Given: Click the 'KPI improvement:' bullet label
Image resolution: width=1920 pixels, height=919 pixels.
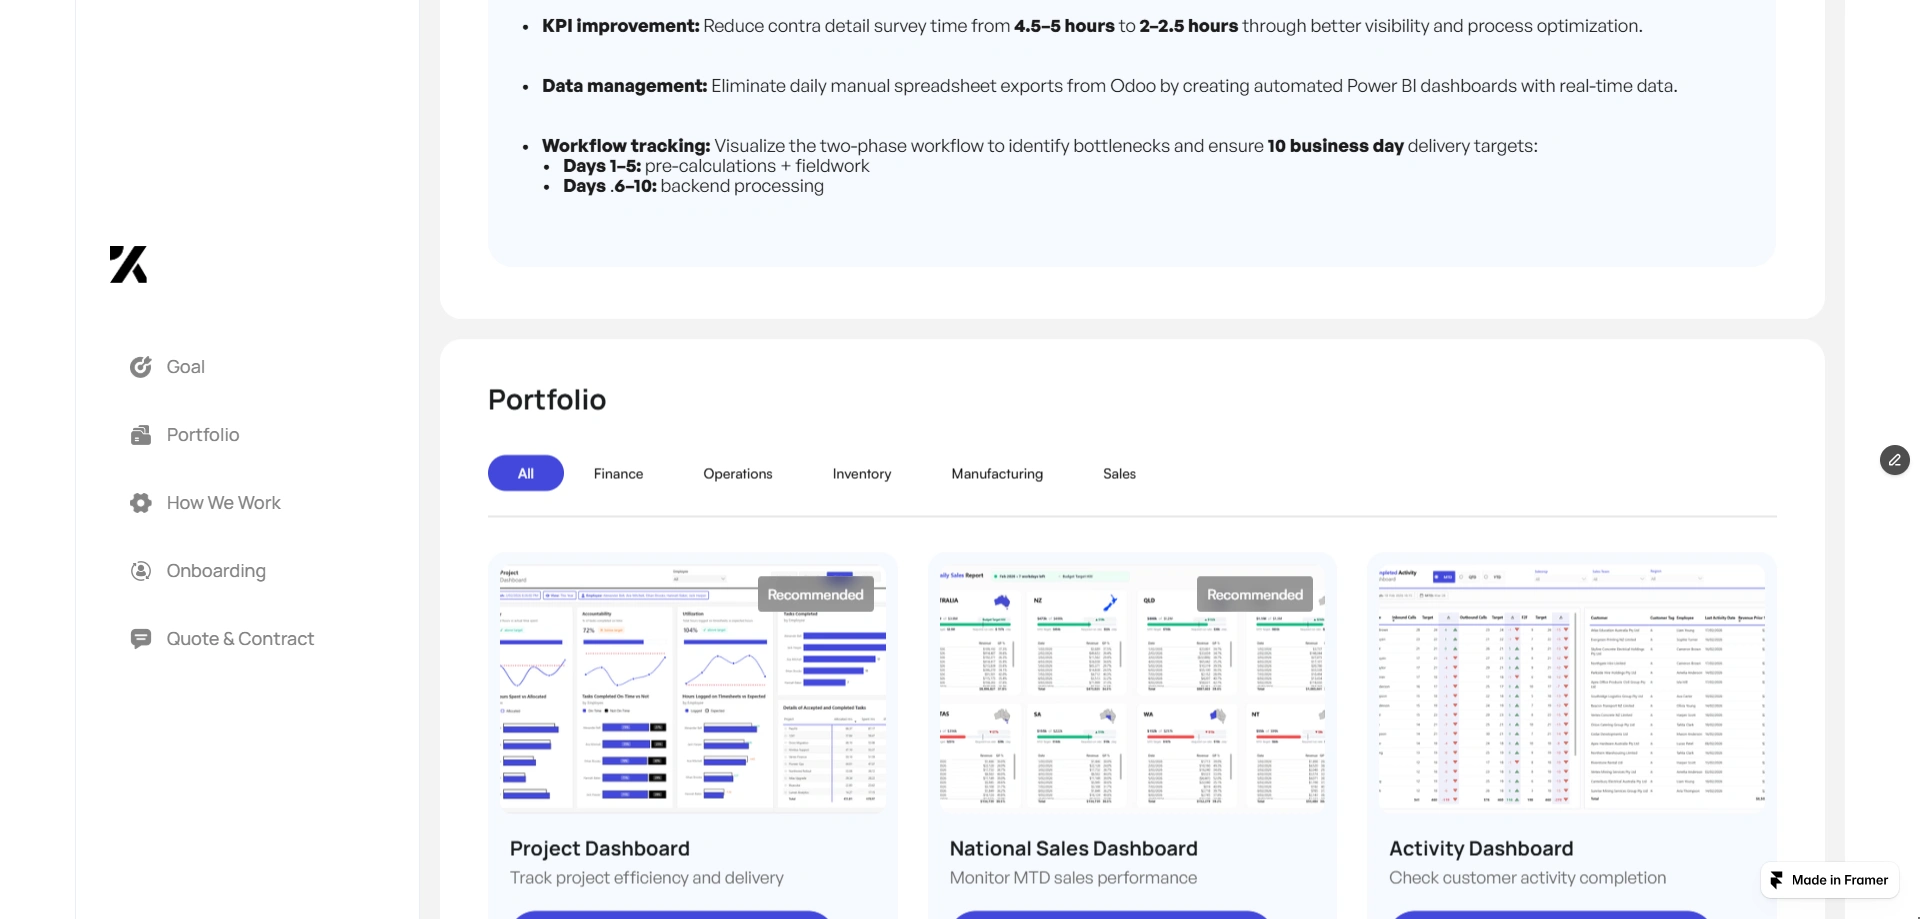Looking at the screenshot, I should point(621,26).
